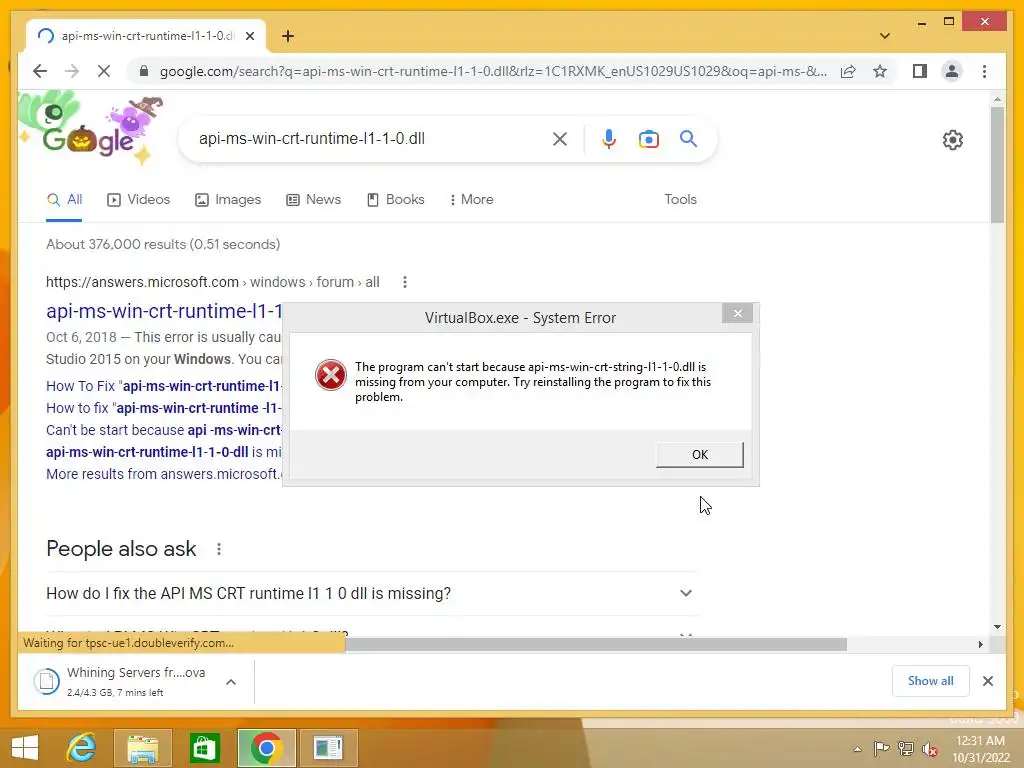1024x768 pixels.
Task: Open Windows Store from taskbar
Action: [x=204, y=748]
